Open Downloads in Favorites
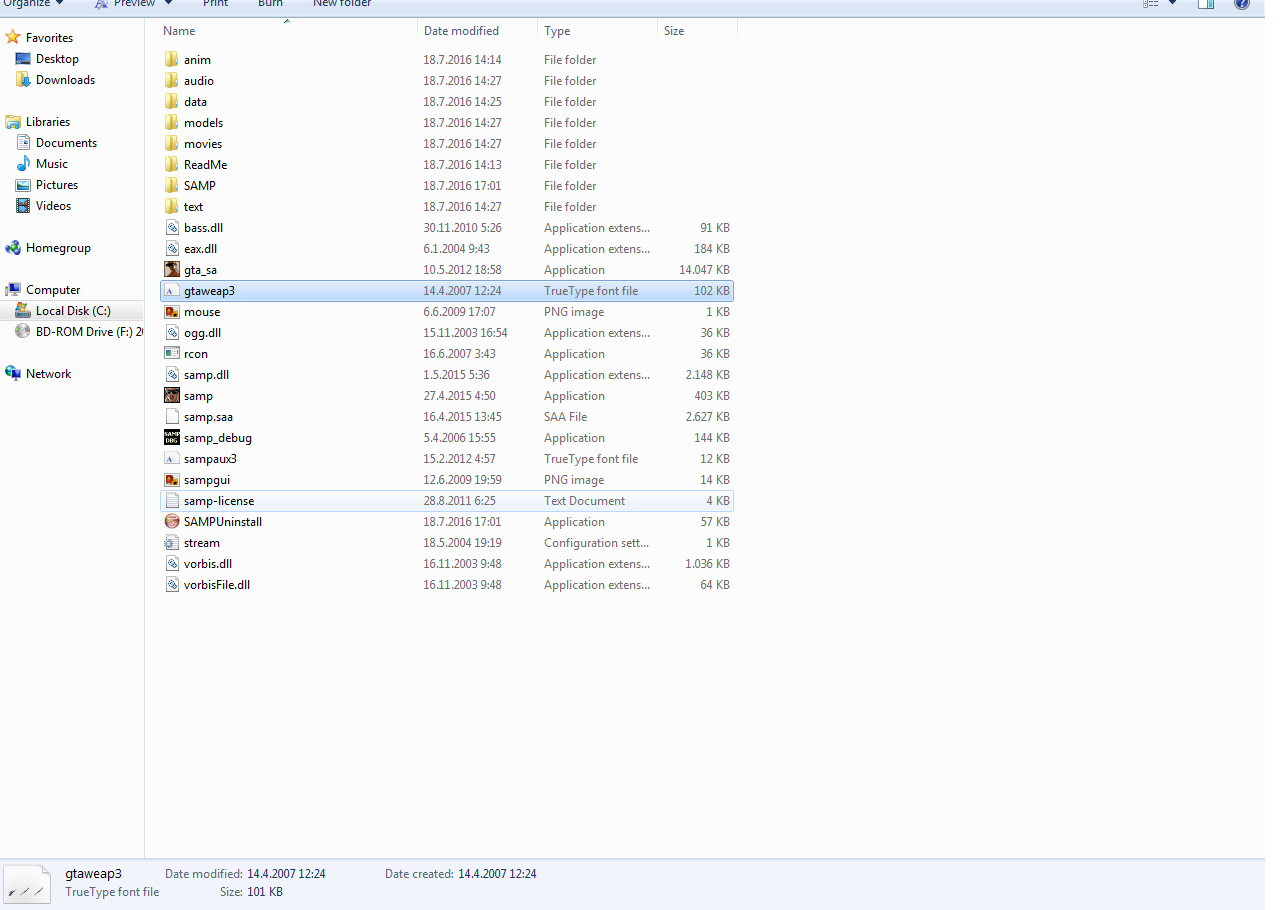The height and width of the screenshot is (910, 1280). [65, 80]
